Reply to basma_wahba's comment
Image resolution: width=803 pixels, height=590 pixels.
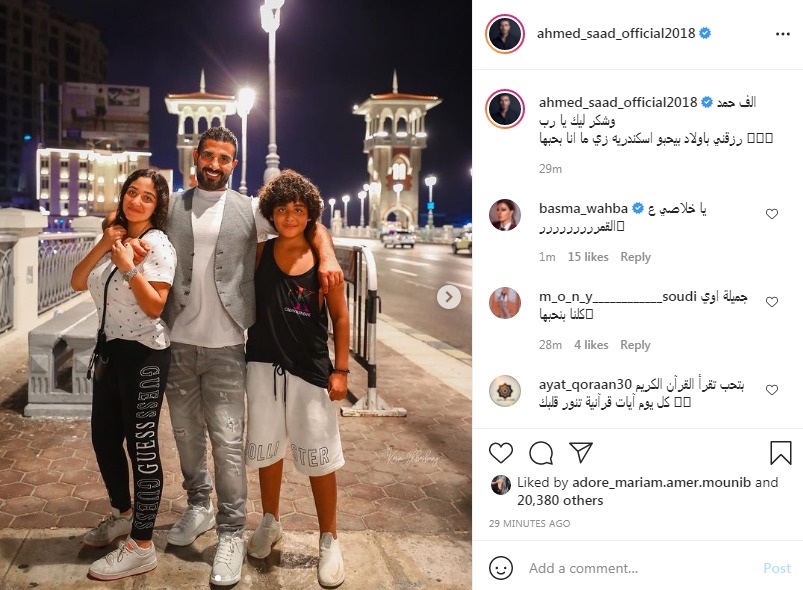point(635,257)
